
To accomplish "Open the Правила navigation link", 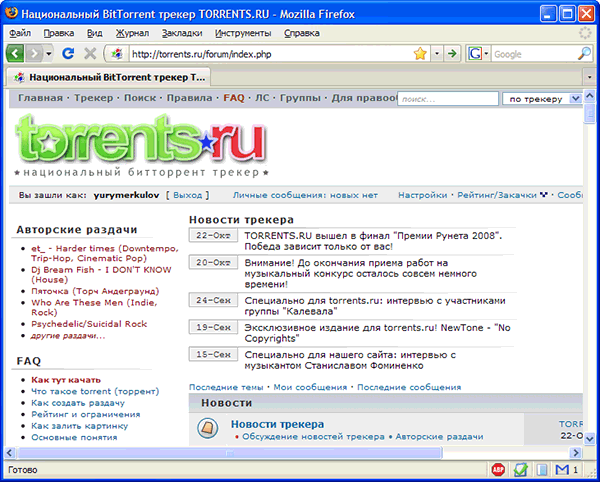I will [x=189, y=98].
